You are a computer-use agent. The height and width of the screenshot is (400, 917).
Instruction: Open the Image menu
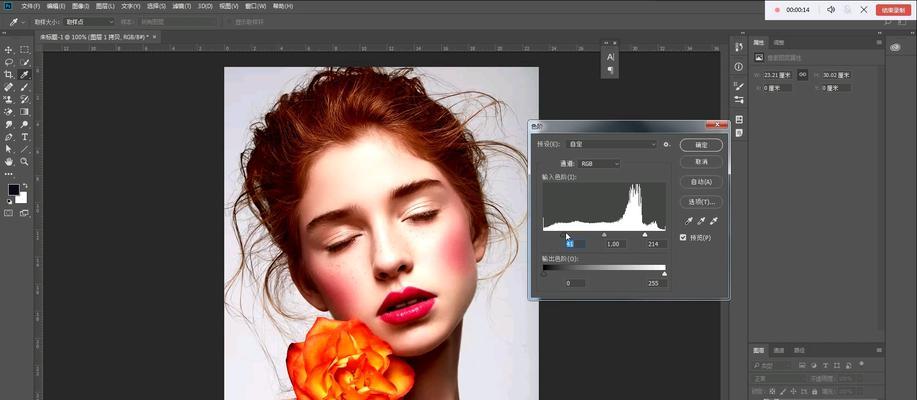click(80, 6)
